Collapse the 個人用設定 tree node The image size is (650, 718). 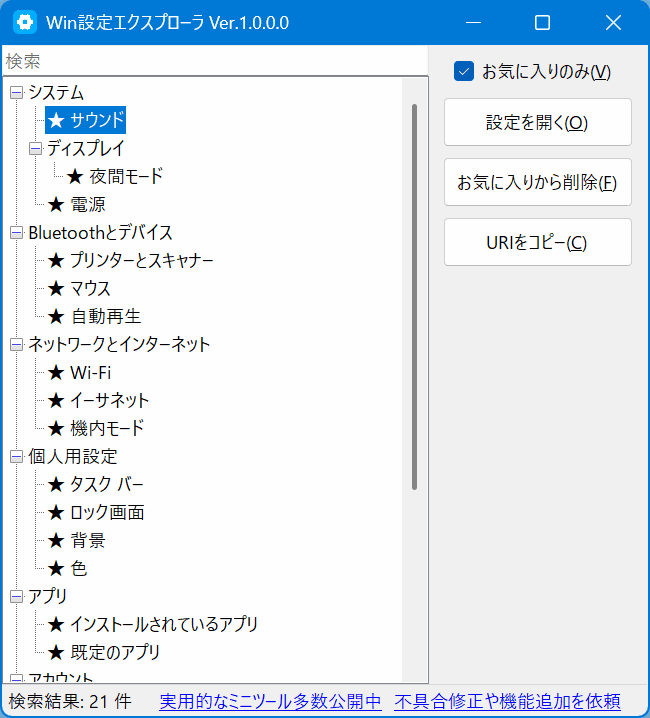(x=16, y=457)
